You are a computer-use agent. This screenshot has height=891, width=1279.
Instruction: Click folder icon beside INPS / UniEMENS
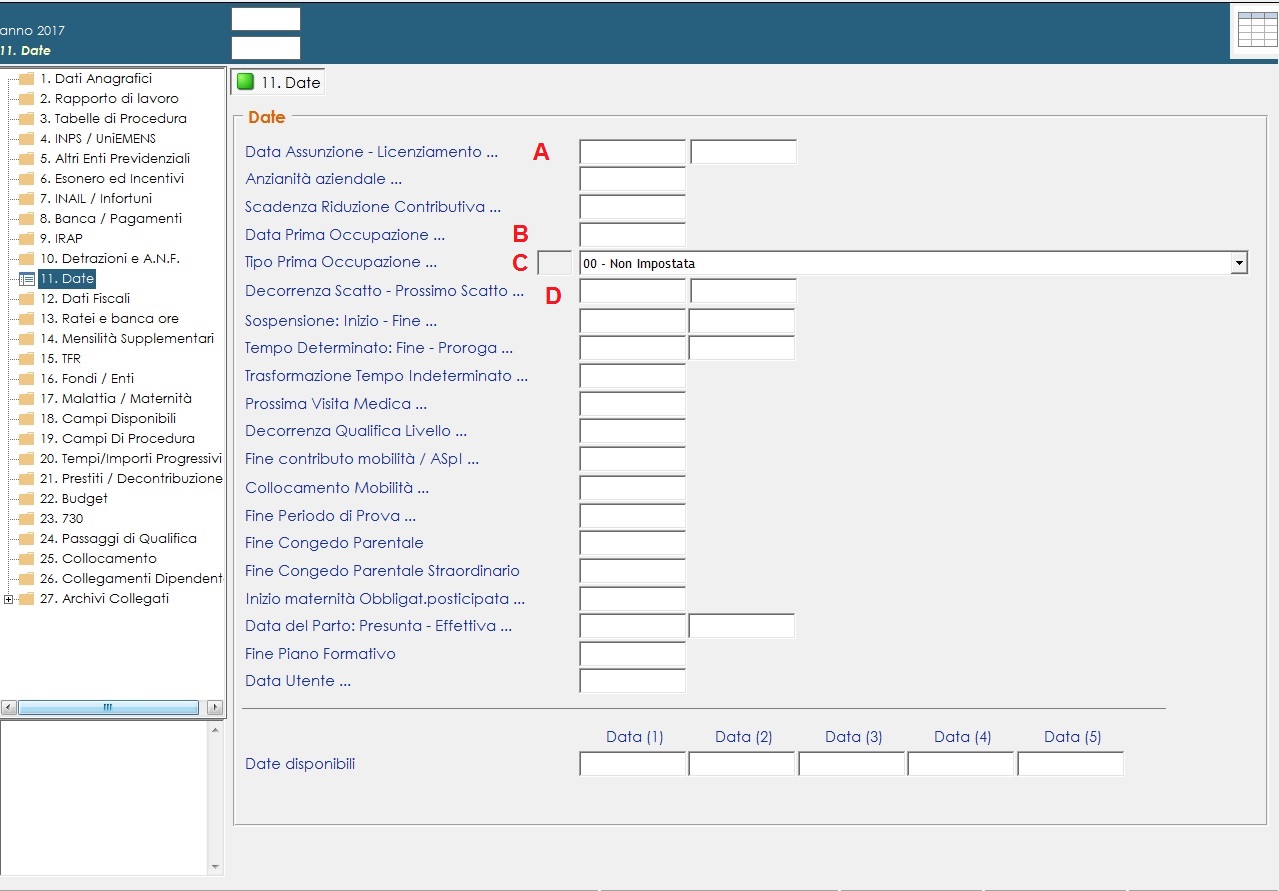coord(26,139)
